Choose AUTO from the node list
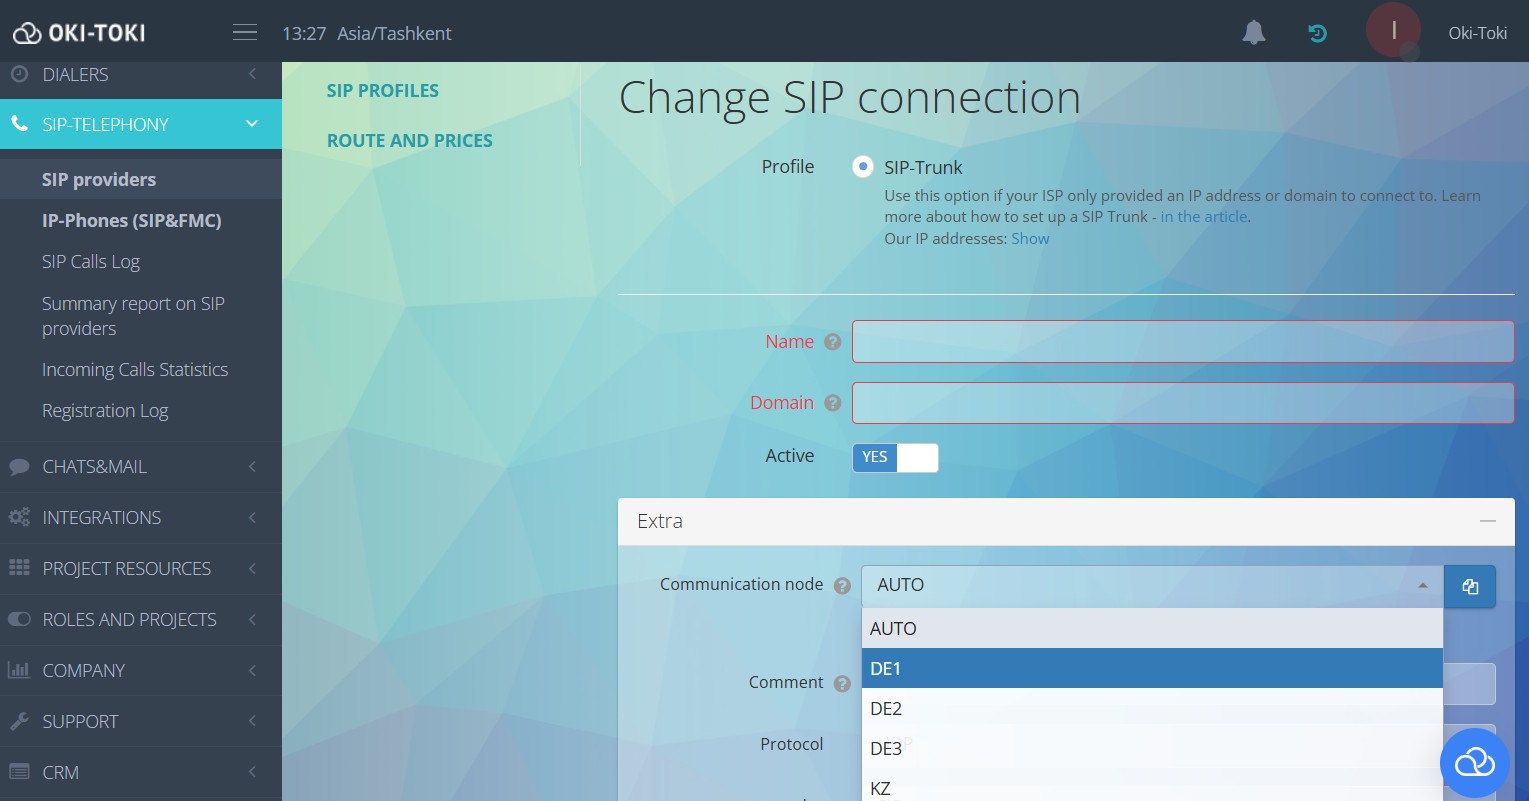Image resolution: width=1529 pixels, height=801 pixels. click(1152, 628)
